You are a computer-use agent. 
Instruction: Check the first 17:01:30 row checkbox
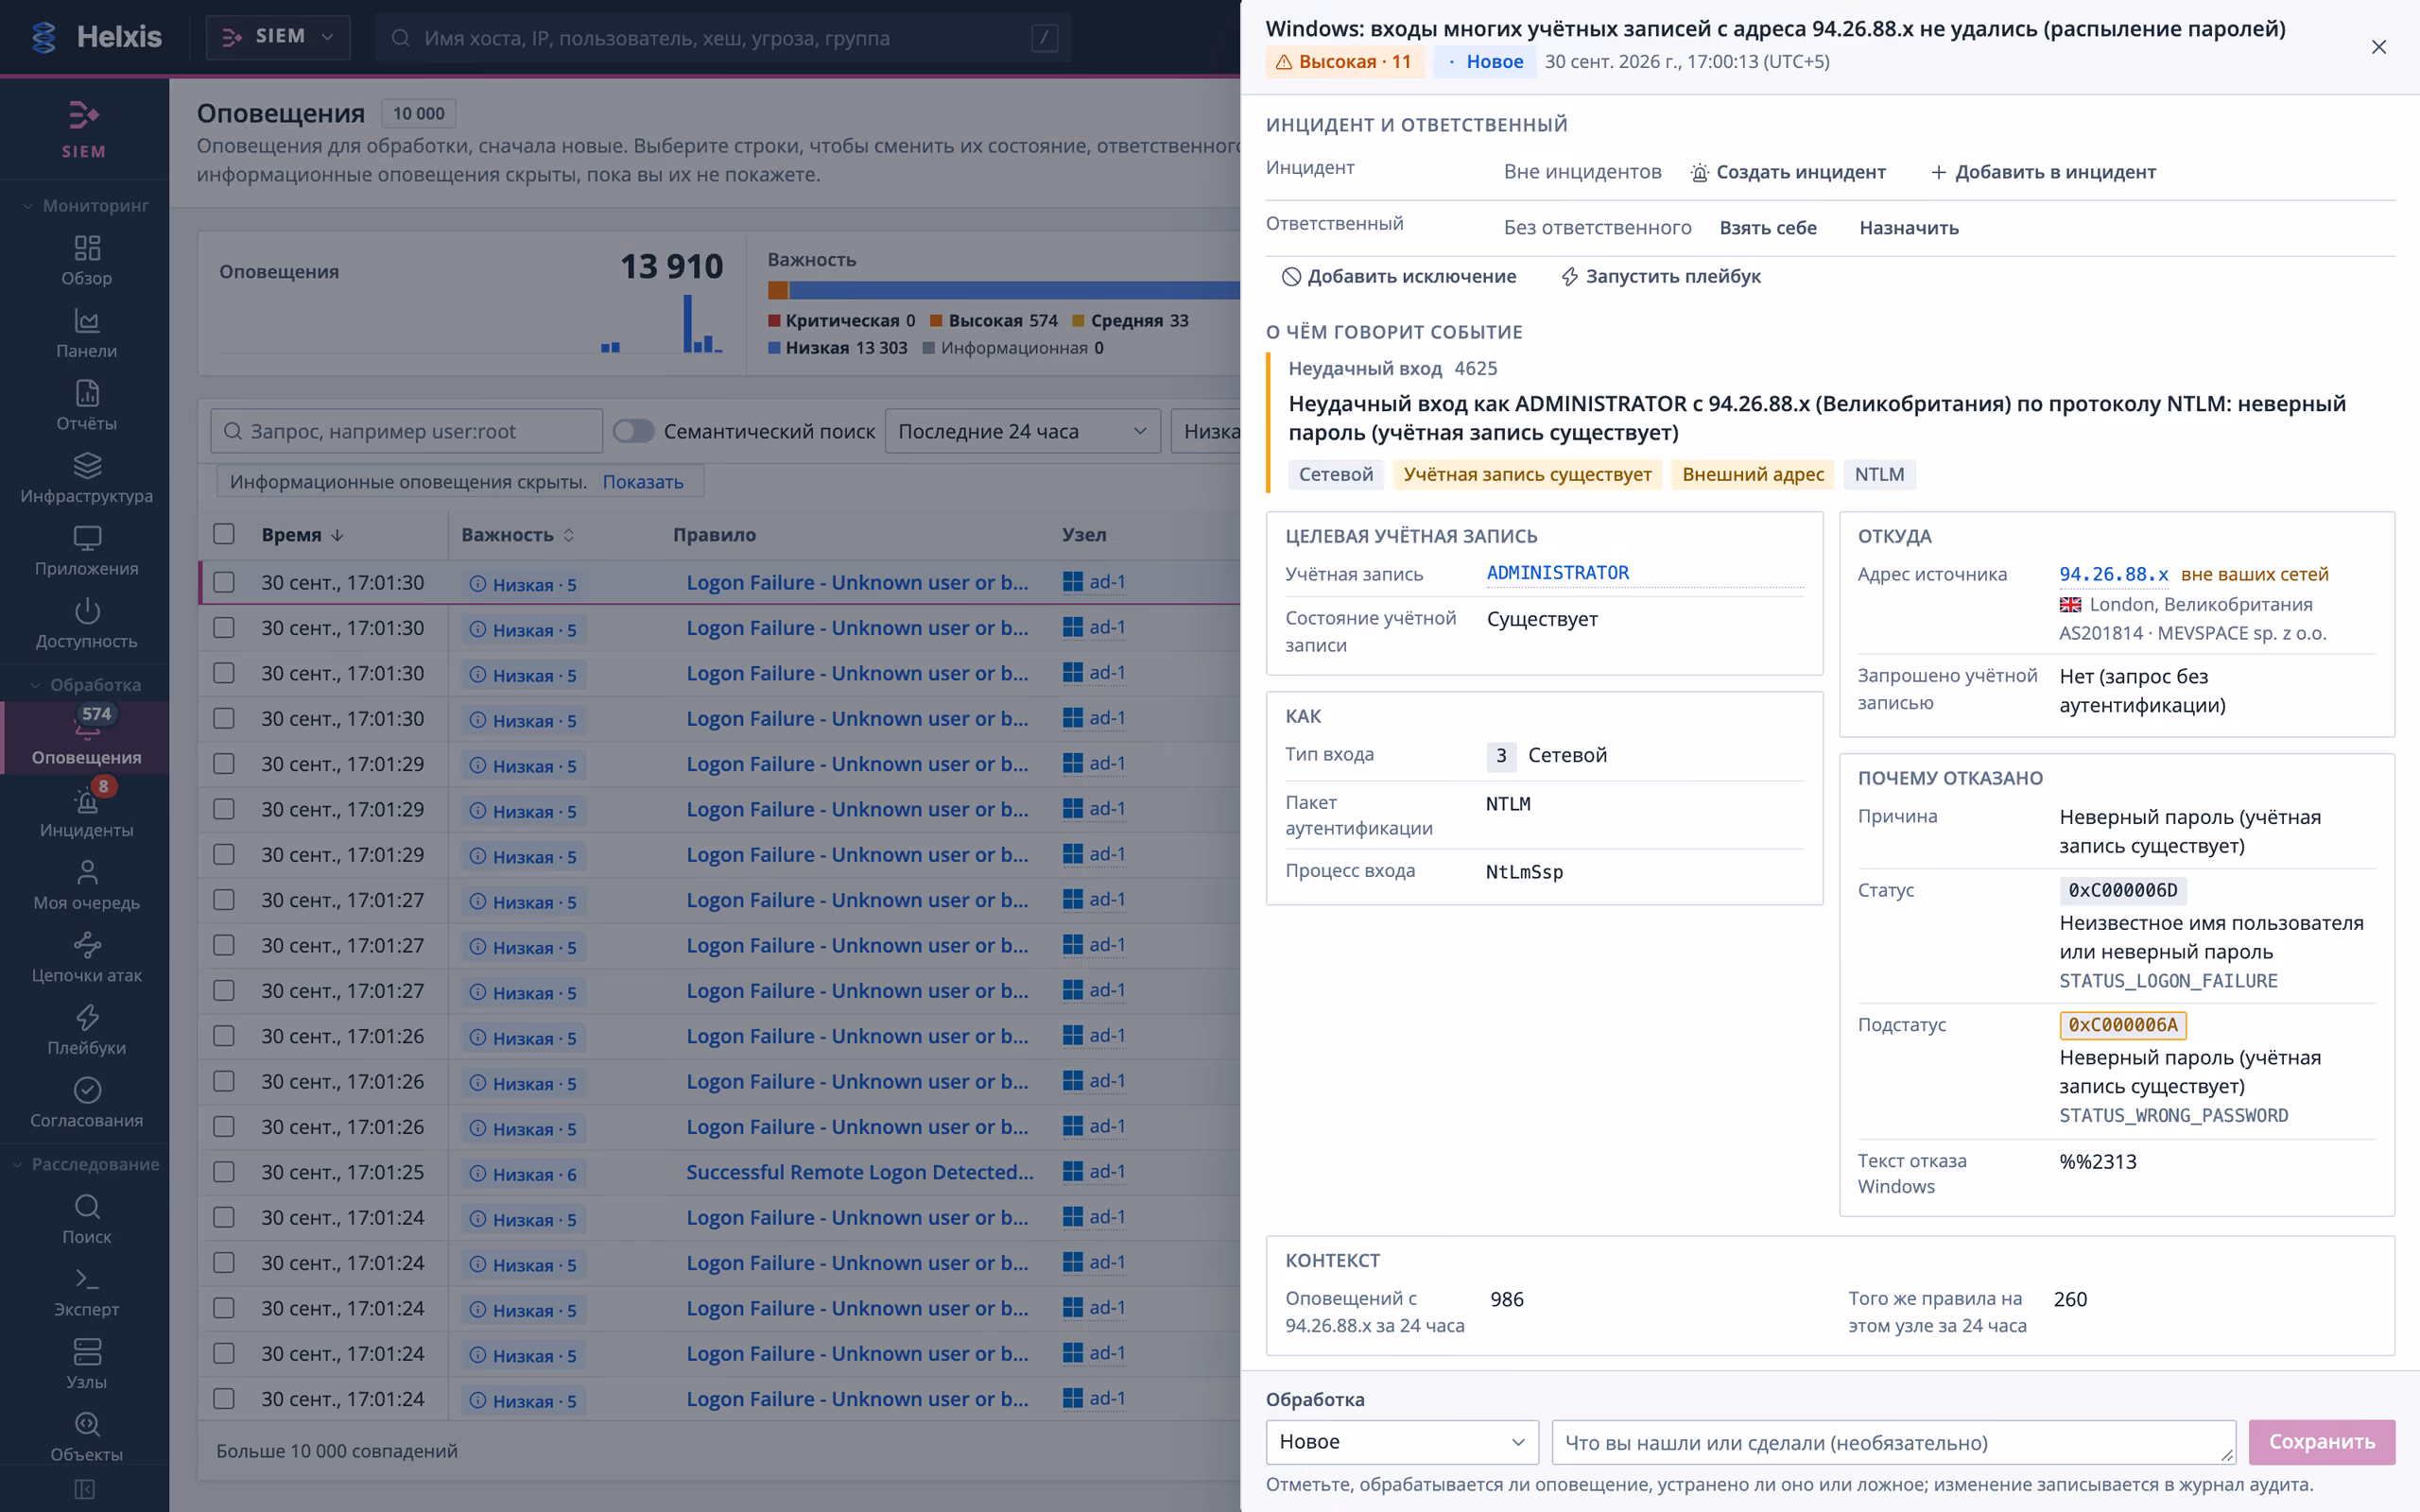(224, 582)
